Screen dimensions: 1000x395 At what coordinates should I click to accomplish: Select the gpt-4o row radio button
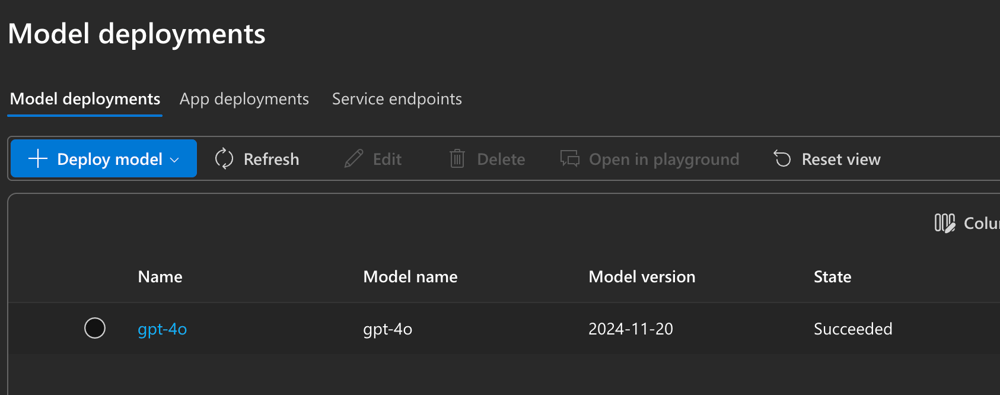click(95, 328)
